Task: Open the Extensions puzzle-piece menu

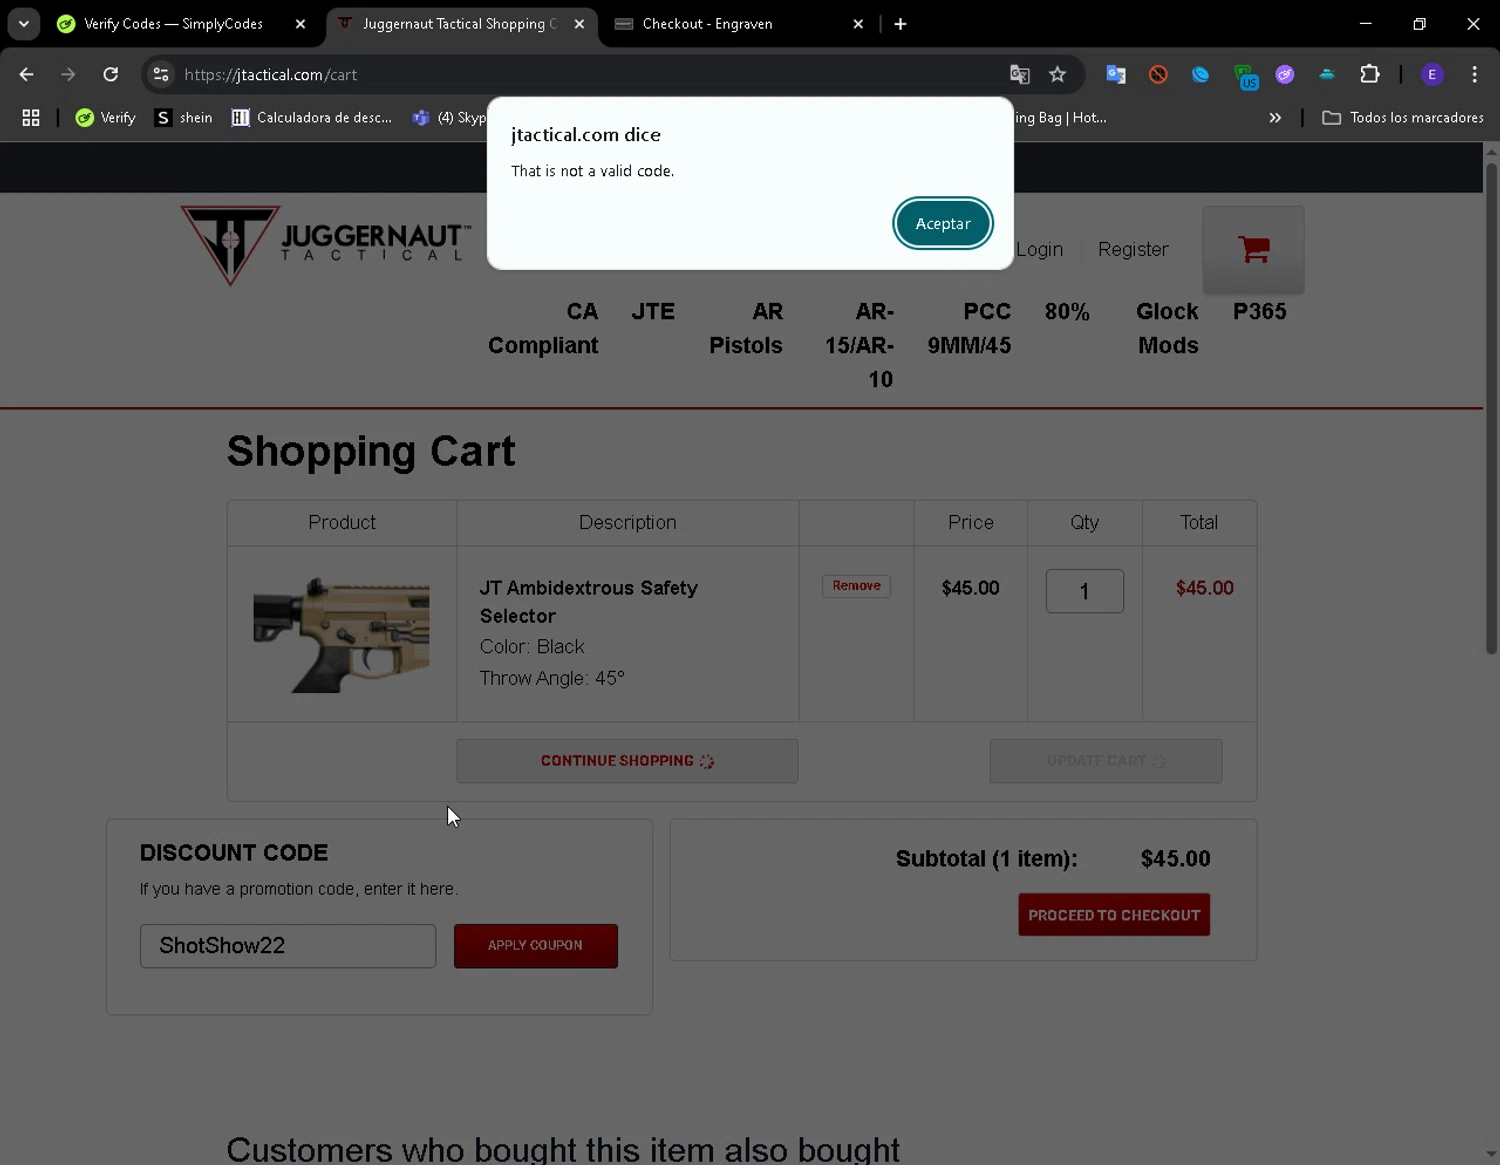Action: click(1370, 74)
